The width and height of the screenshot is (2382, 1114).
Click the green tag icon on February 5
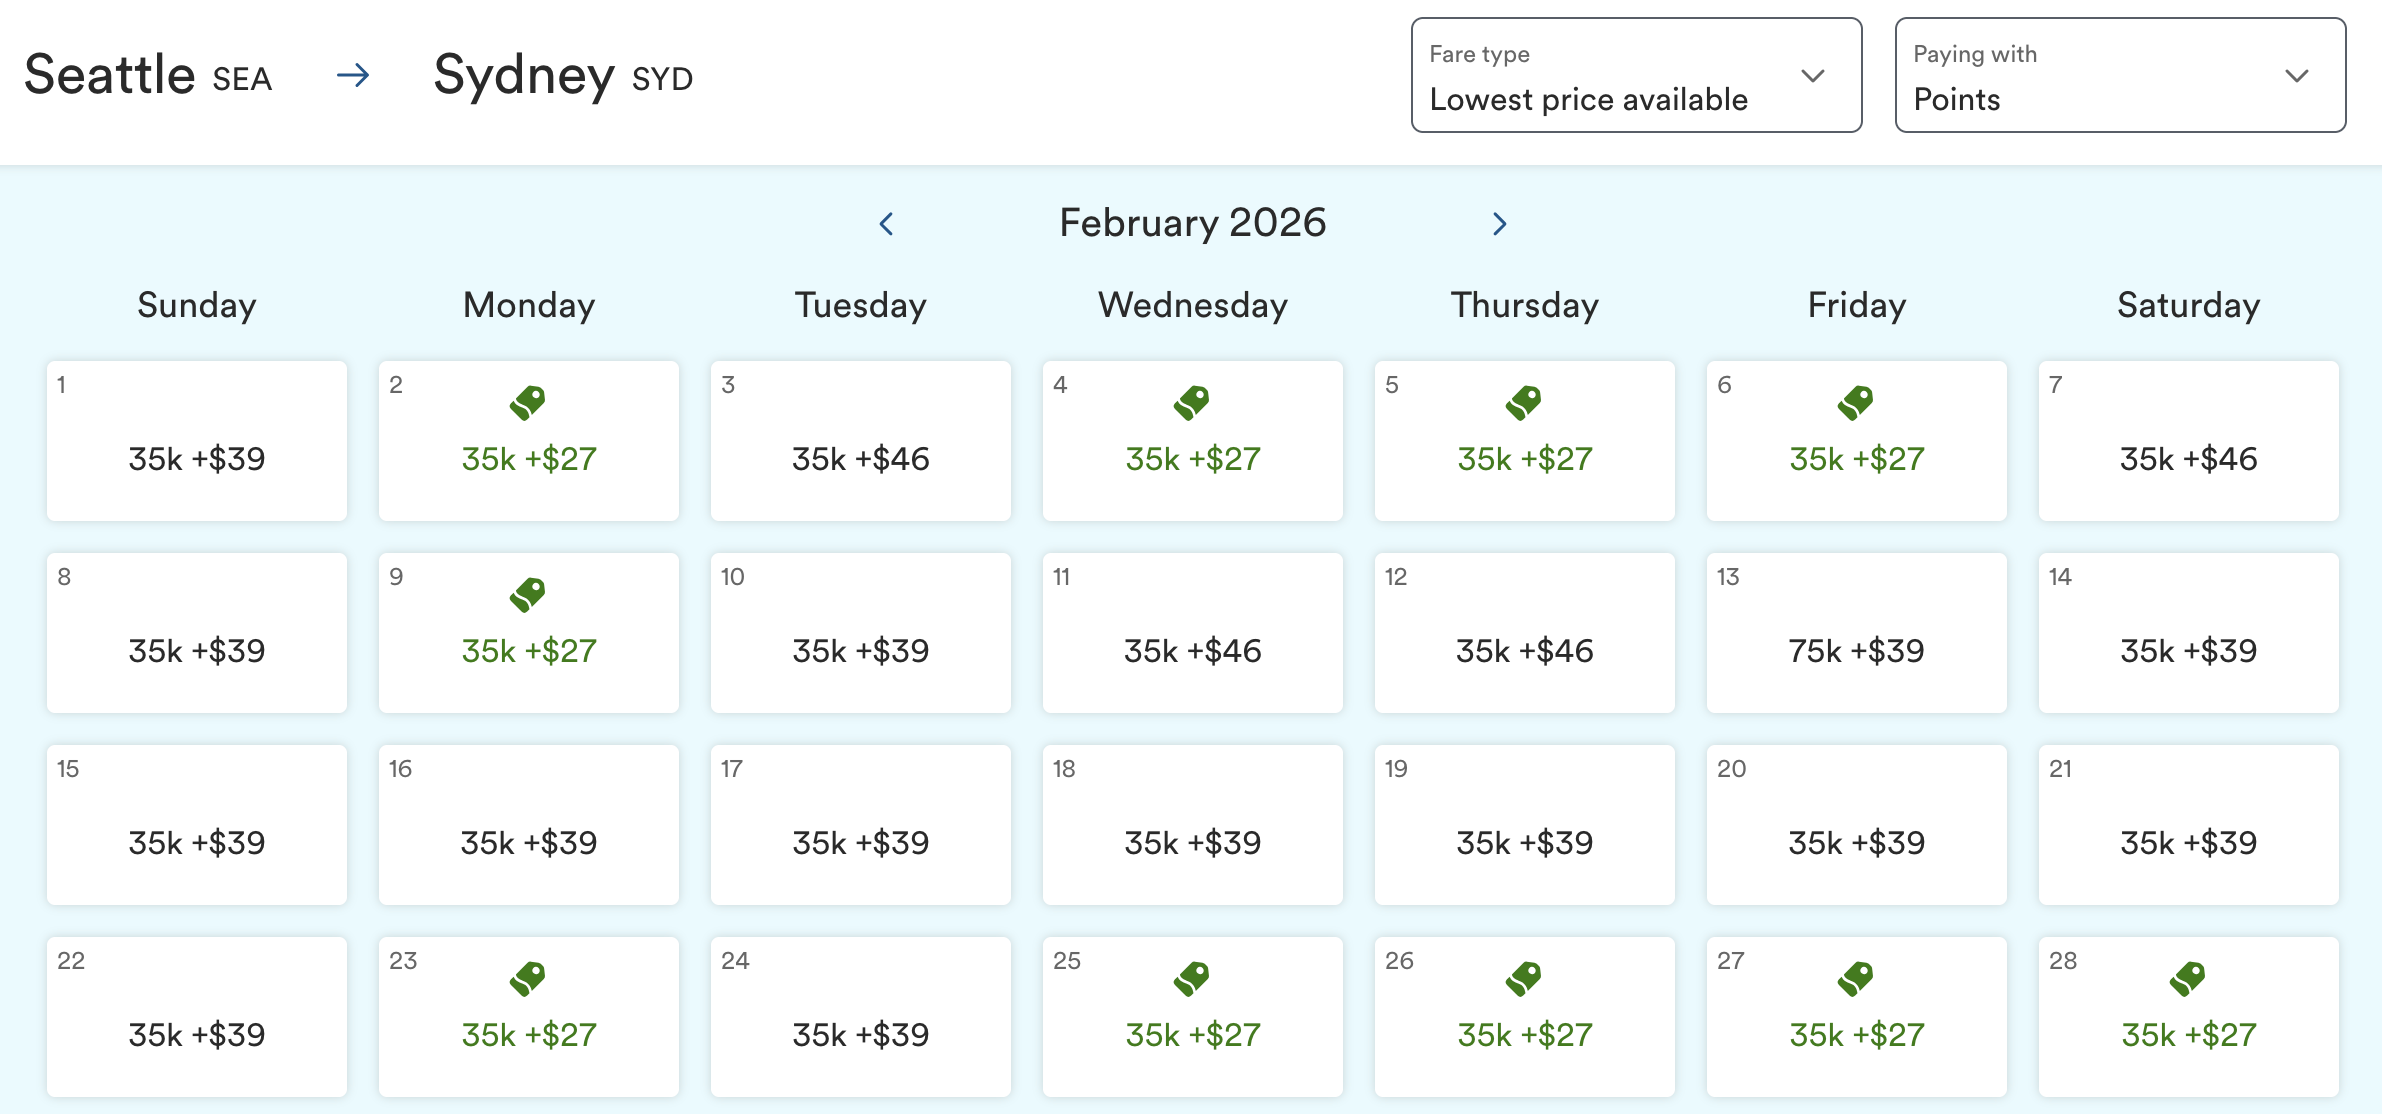(x=1523, y=402)
